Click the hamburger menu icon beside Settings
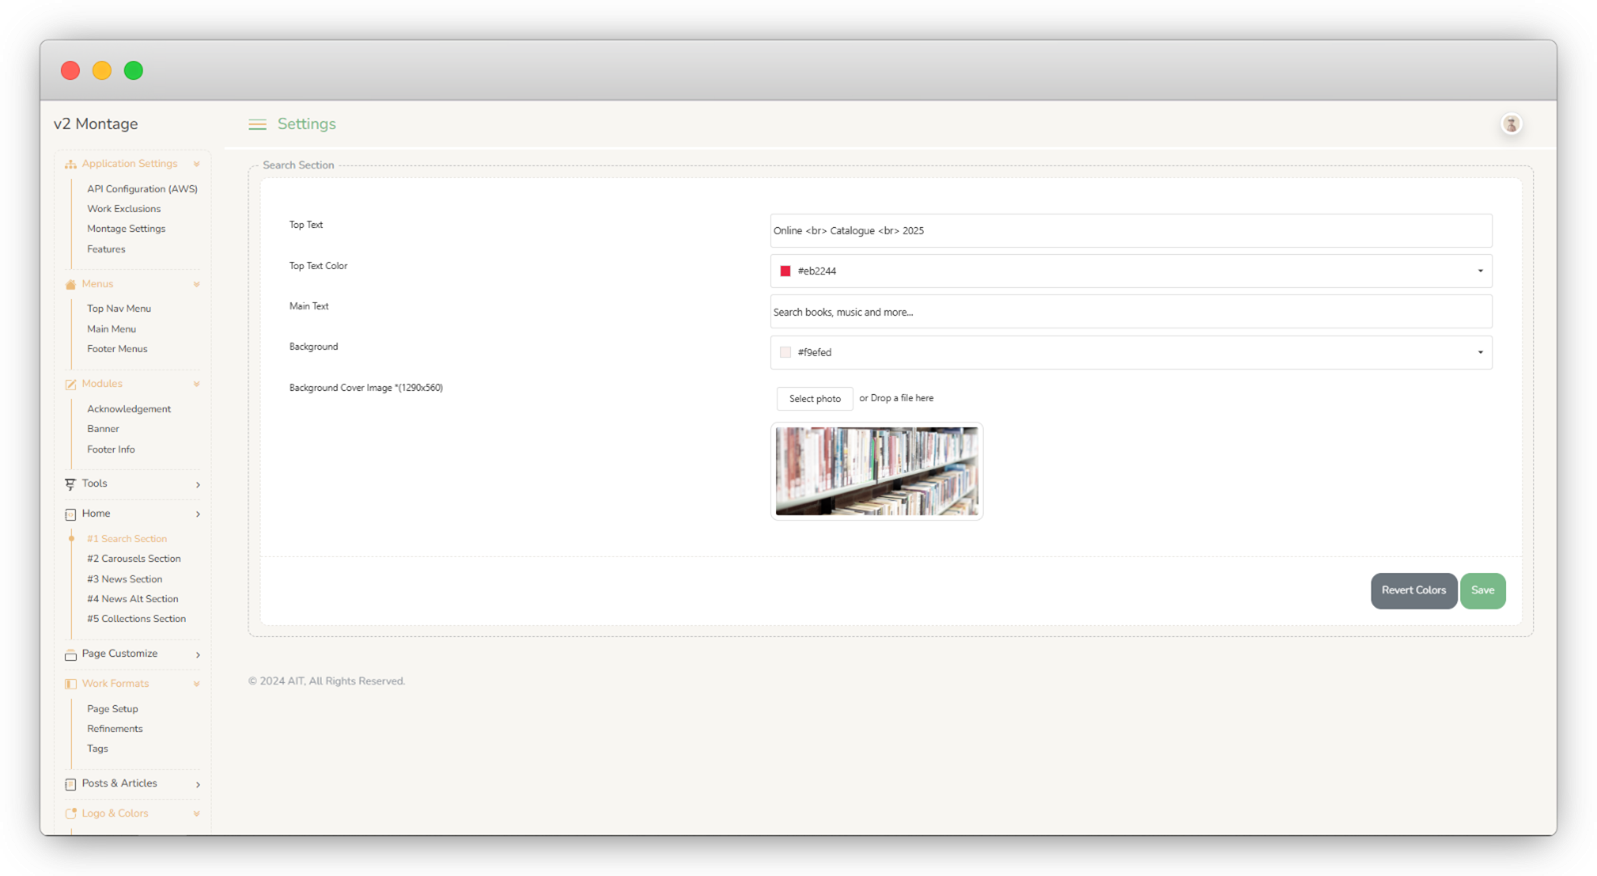The width and height of the screenshot is (1597, 876). [x=257, y=124]
